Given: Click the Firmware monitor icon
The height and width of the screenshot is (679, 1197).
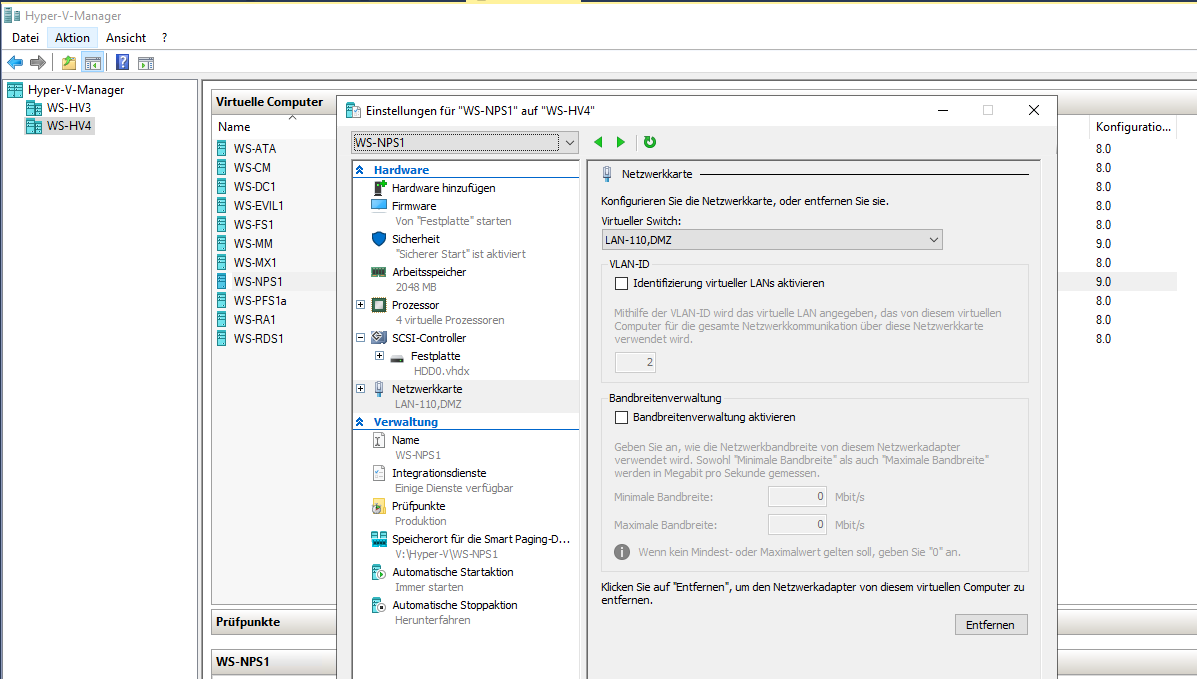Looking at the screenshot, I should point(379,205).
